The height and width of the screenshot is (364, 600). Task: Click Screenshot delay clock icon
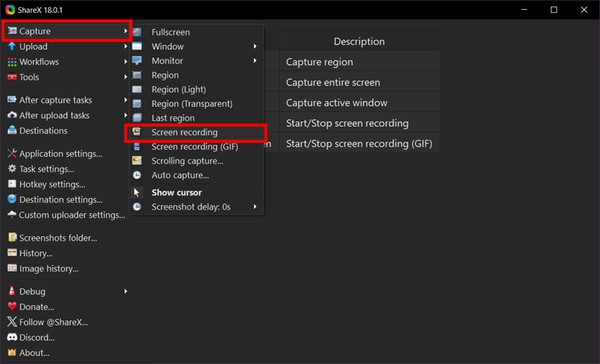point(137,207)
